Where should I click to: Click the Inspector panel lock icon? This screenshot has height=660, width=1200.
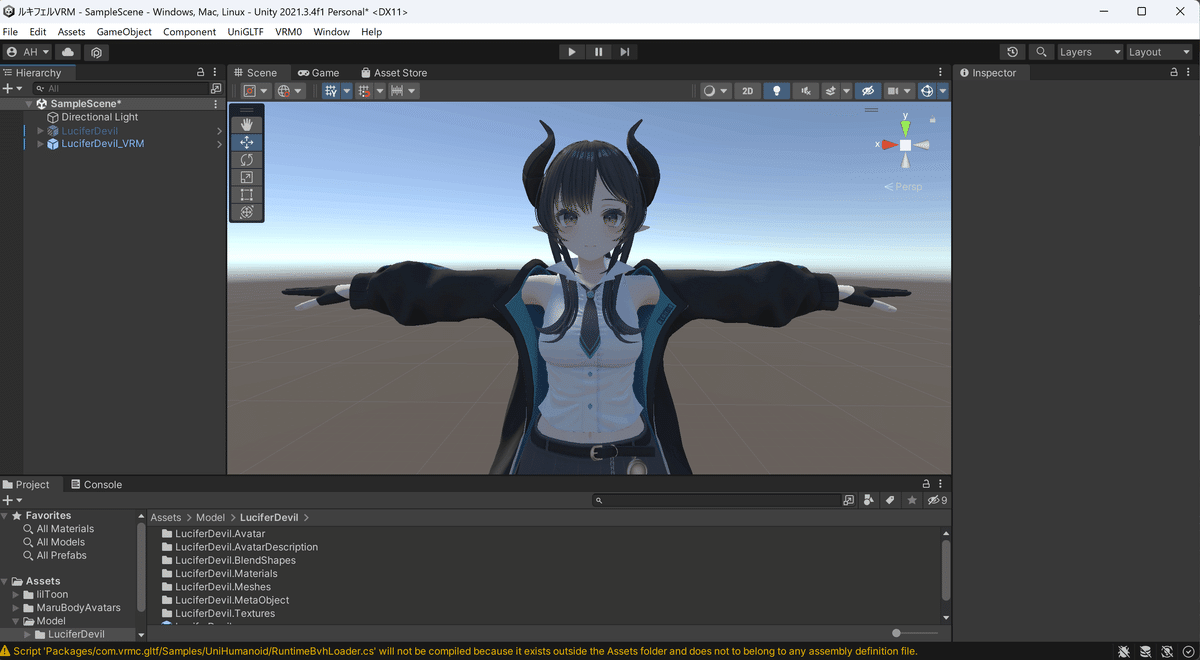pyautogui.click(x=1174, y=73)
